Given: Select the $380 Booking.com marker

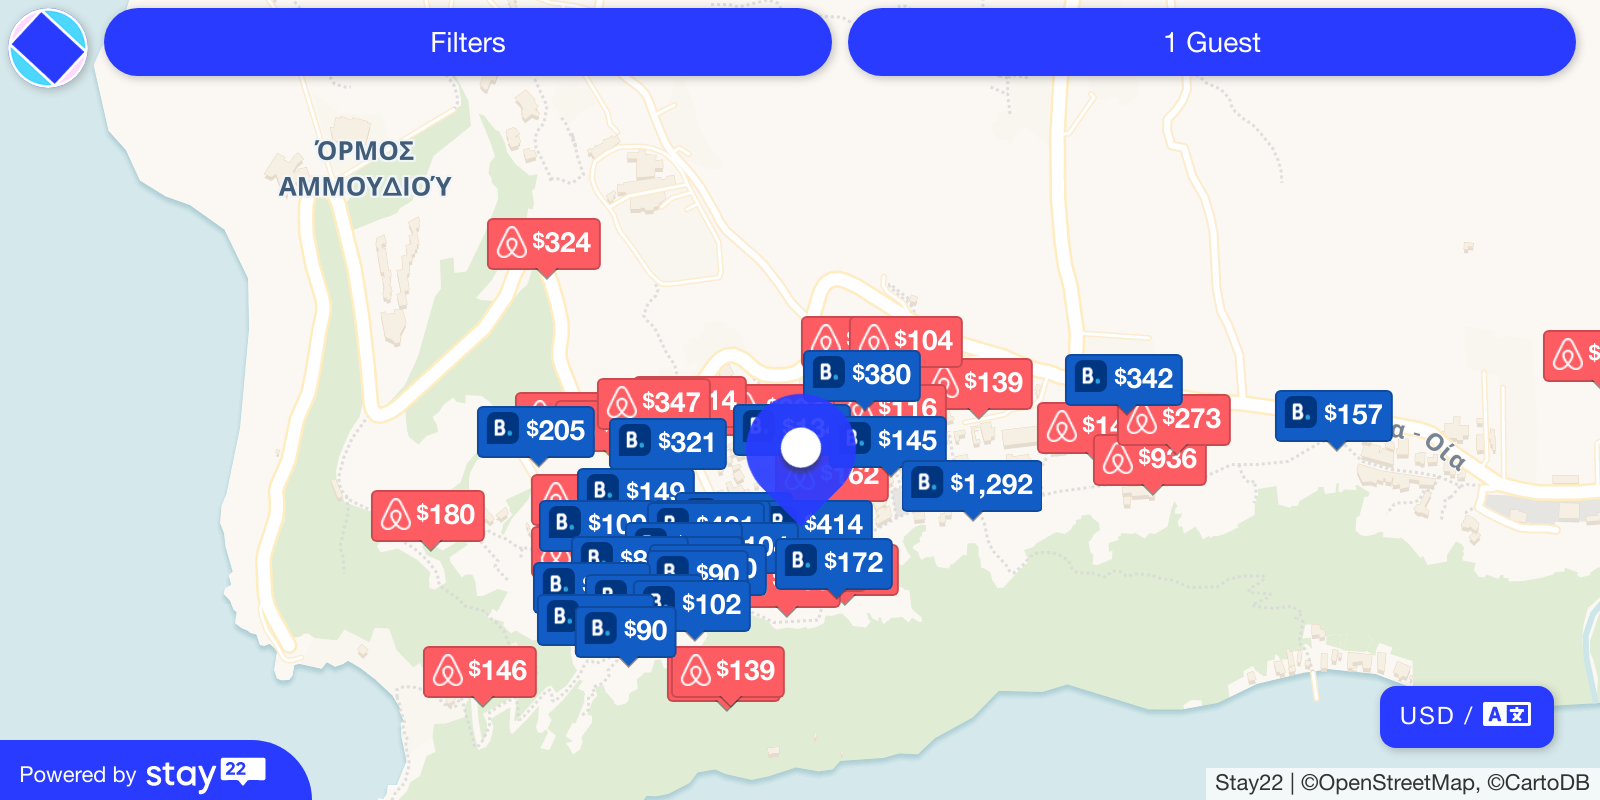Looking at the screenshot, I should click(x=862, y=374).
